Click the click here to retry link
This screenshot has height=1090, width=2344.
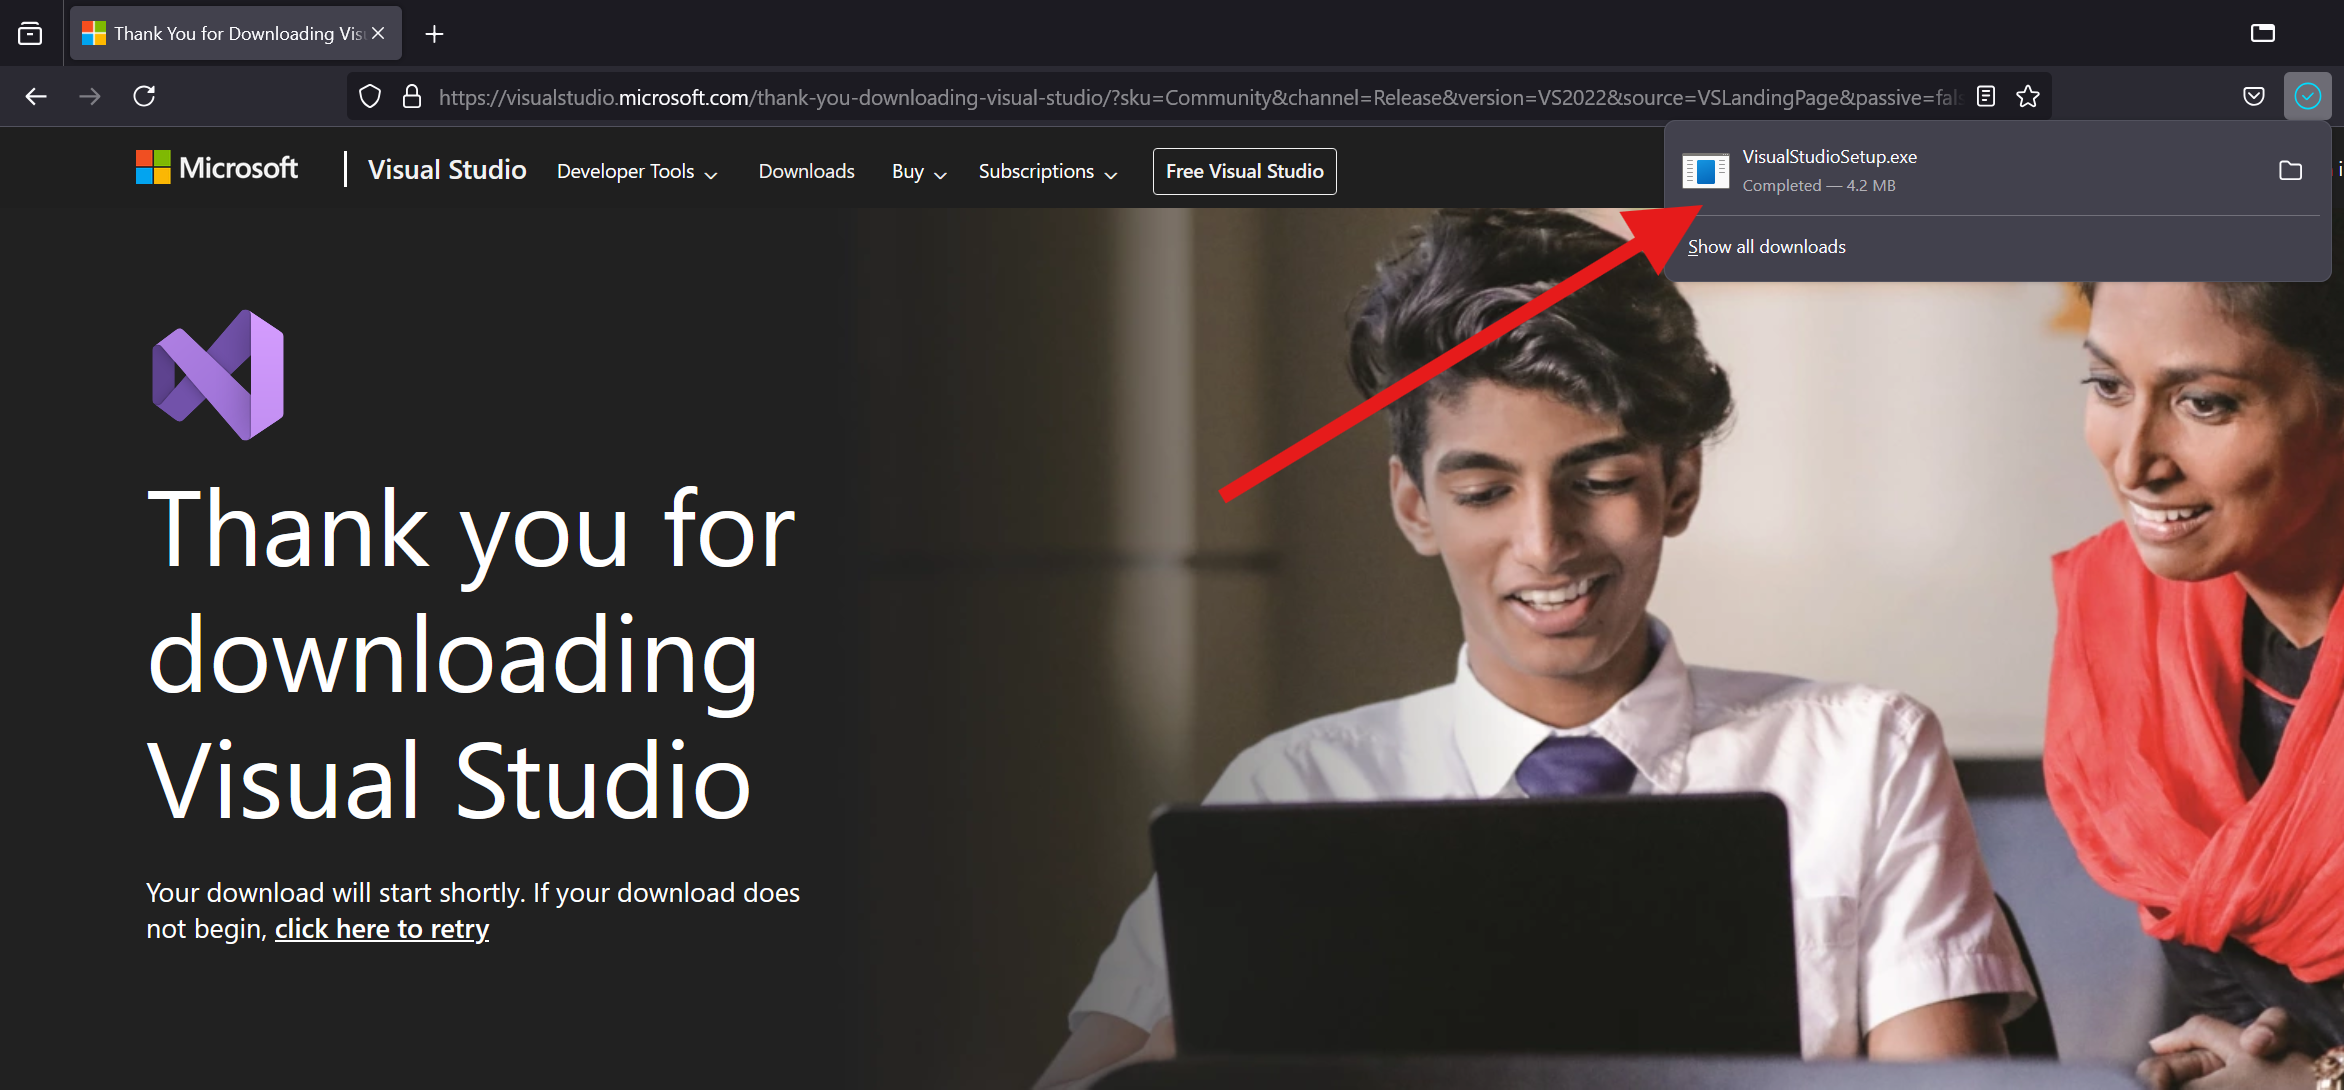[x=382, y=929]
